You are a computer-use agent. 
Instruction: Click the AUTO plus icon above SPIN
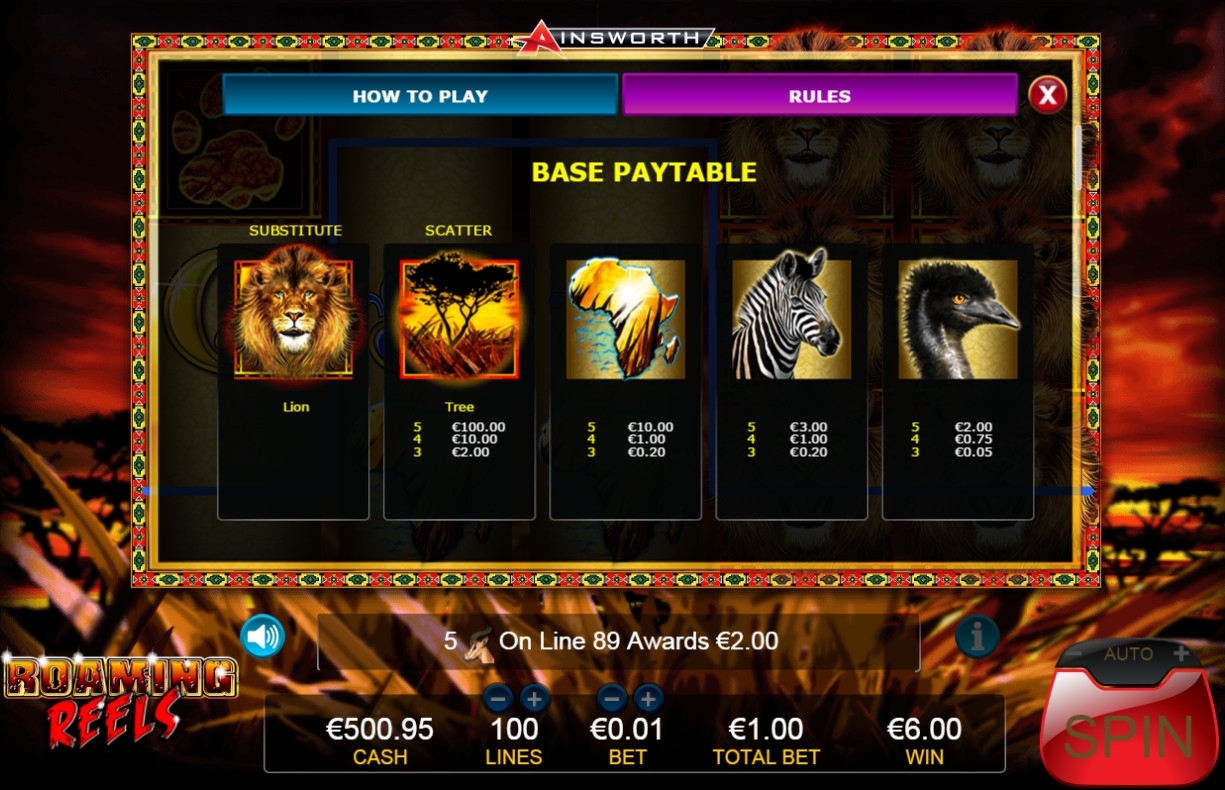(1181, 654)
